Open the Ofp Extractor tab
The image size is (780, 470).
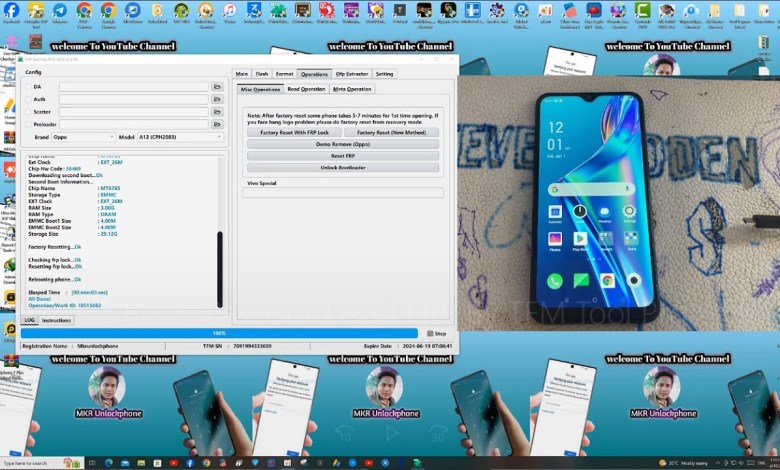[x=352, y=74]
